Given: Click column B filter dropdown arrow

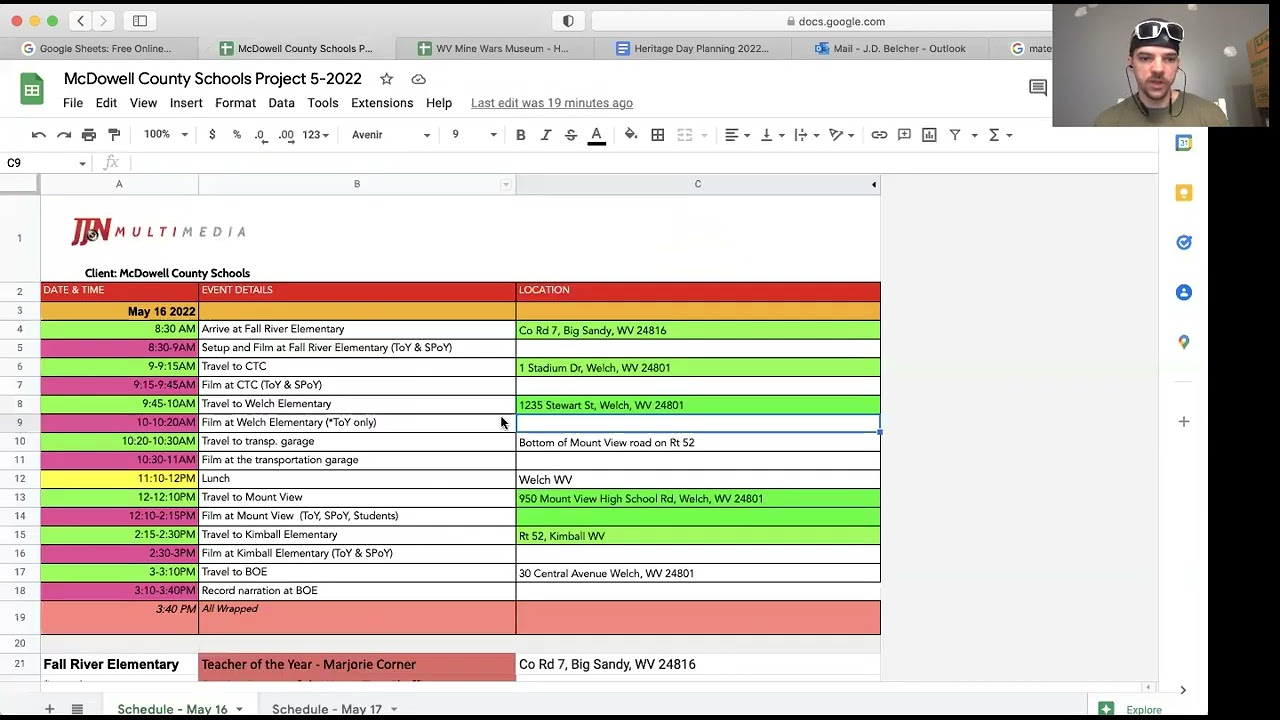Looking at the screenshot, I should point(506,184).
